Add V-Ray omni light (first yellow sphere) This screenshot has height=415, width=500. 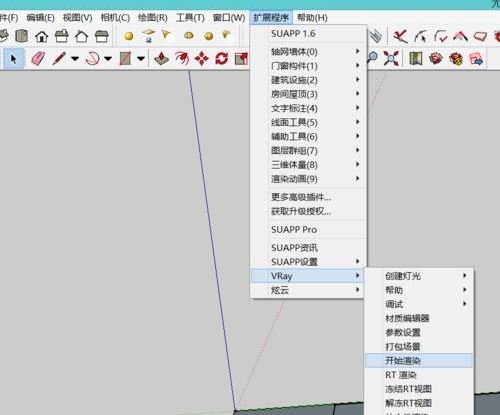(129, 36)
